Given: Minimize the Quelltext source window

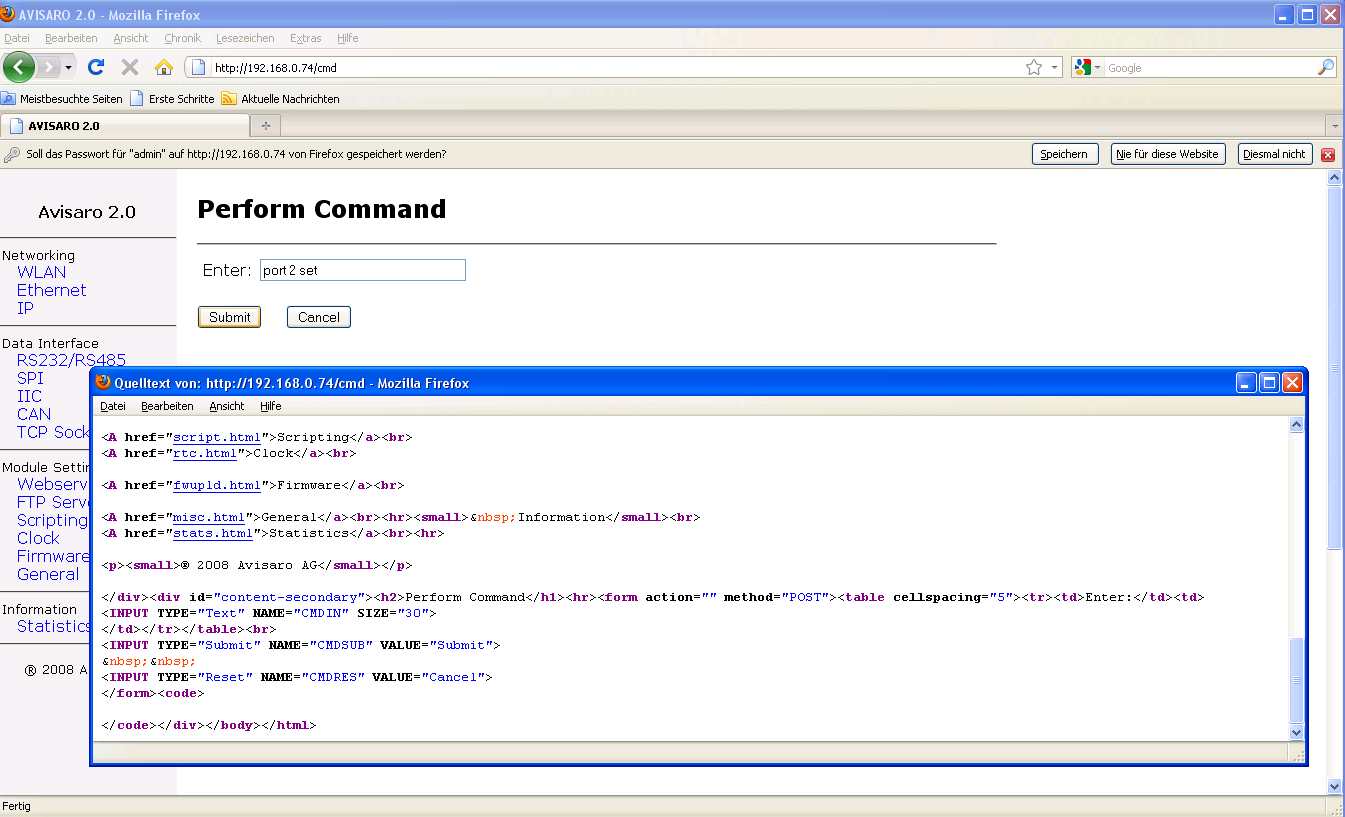Looking at the screenshot, I should click(1246, 382).
